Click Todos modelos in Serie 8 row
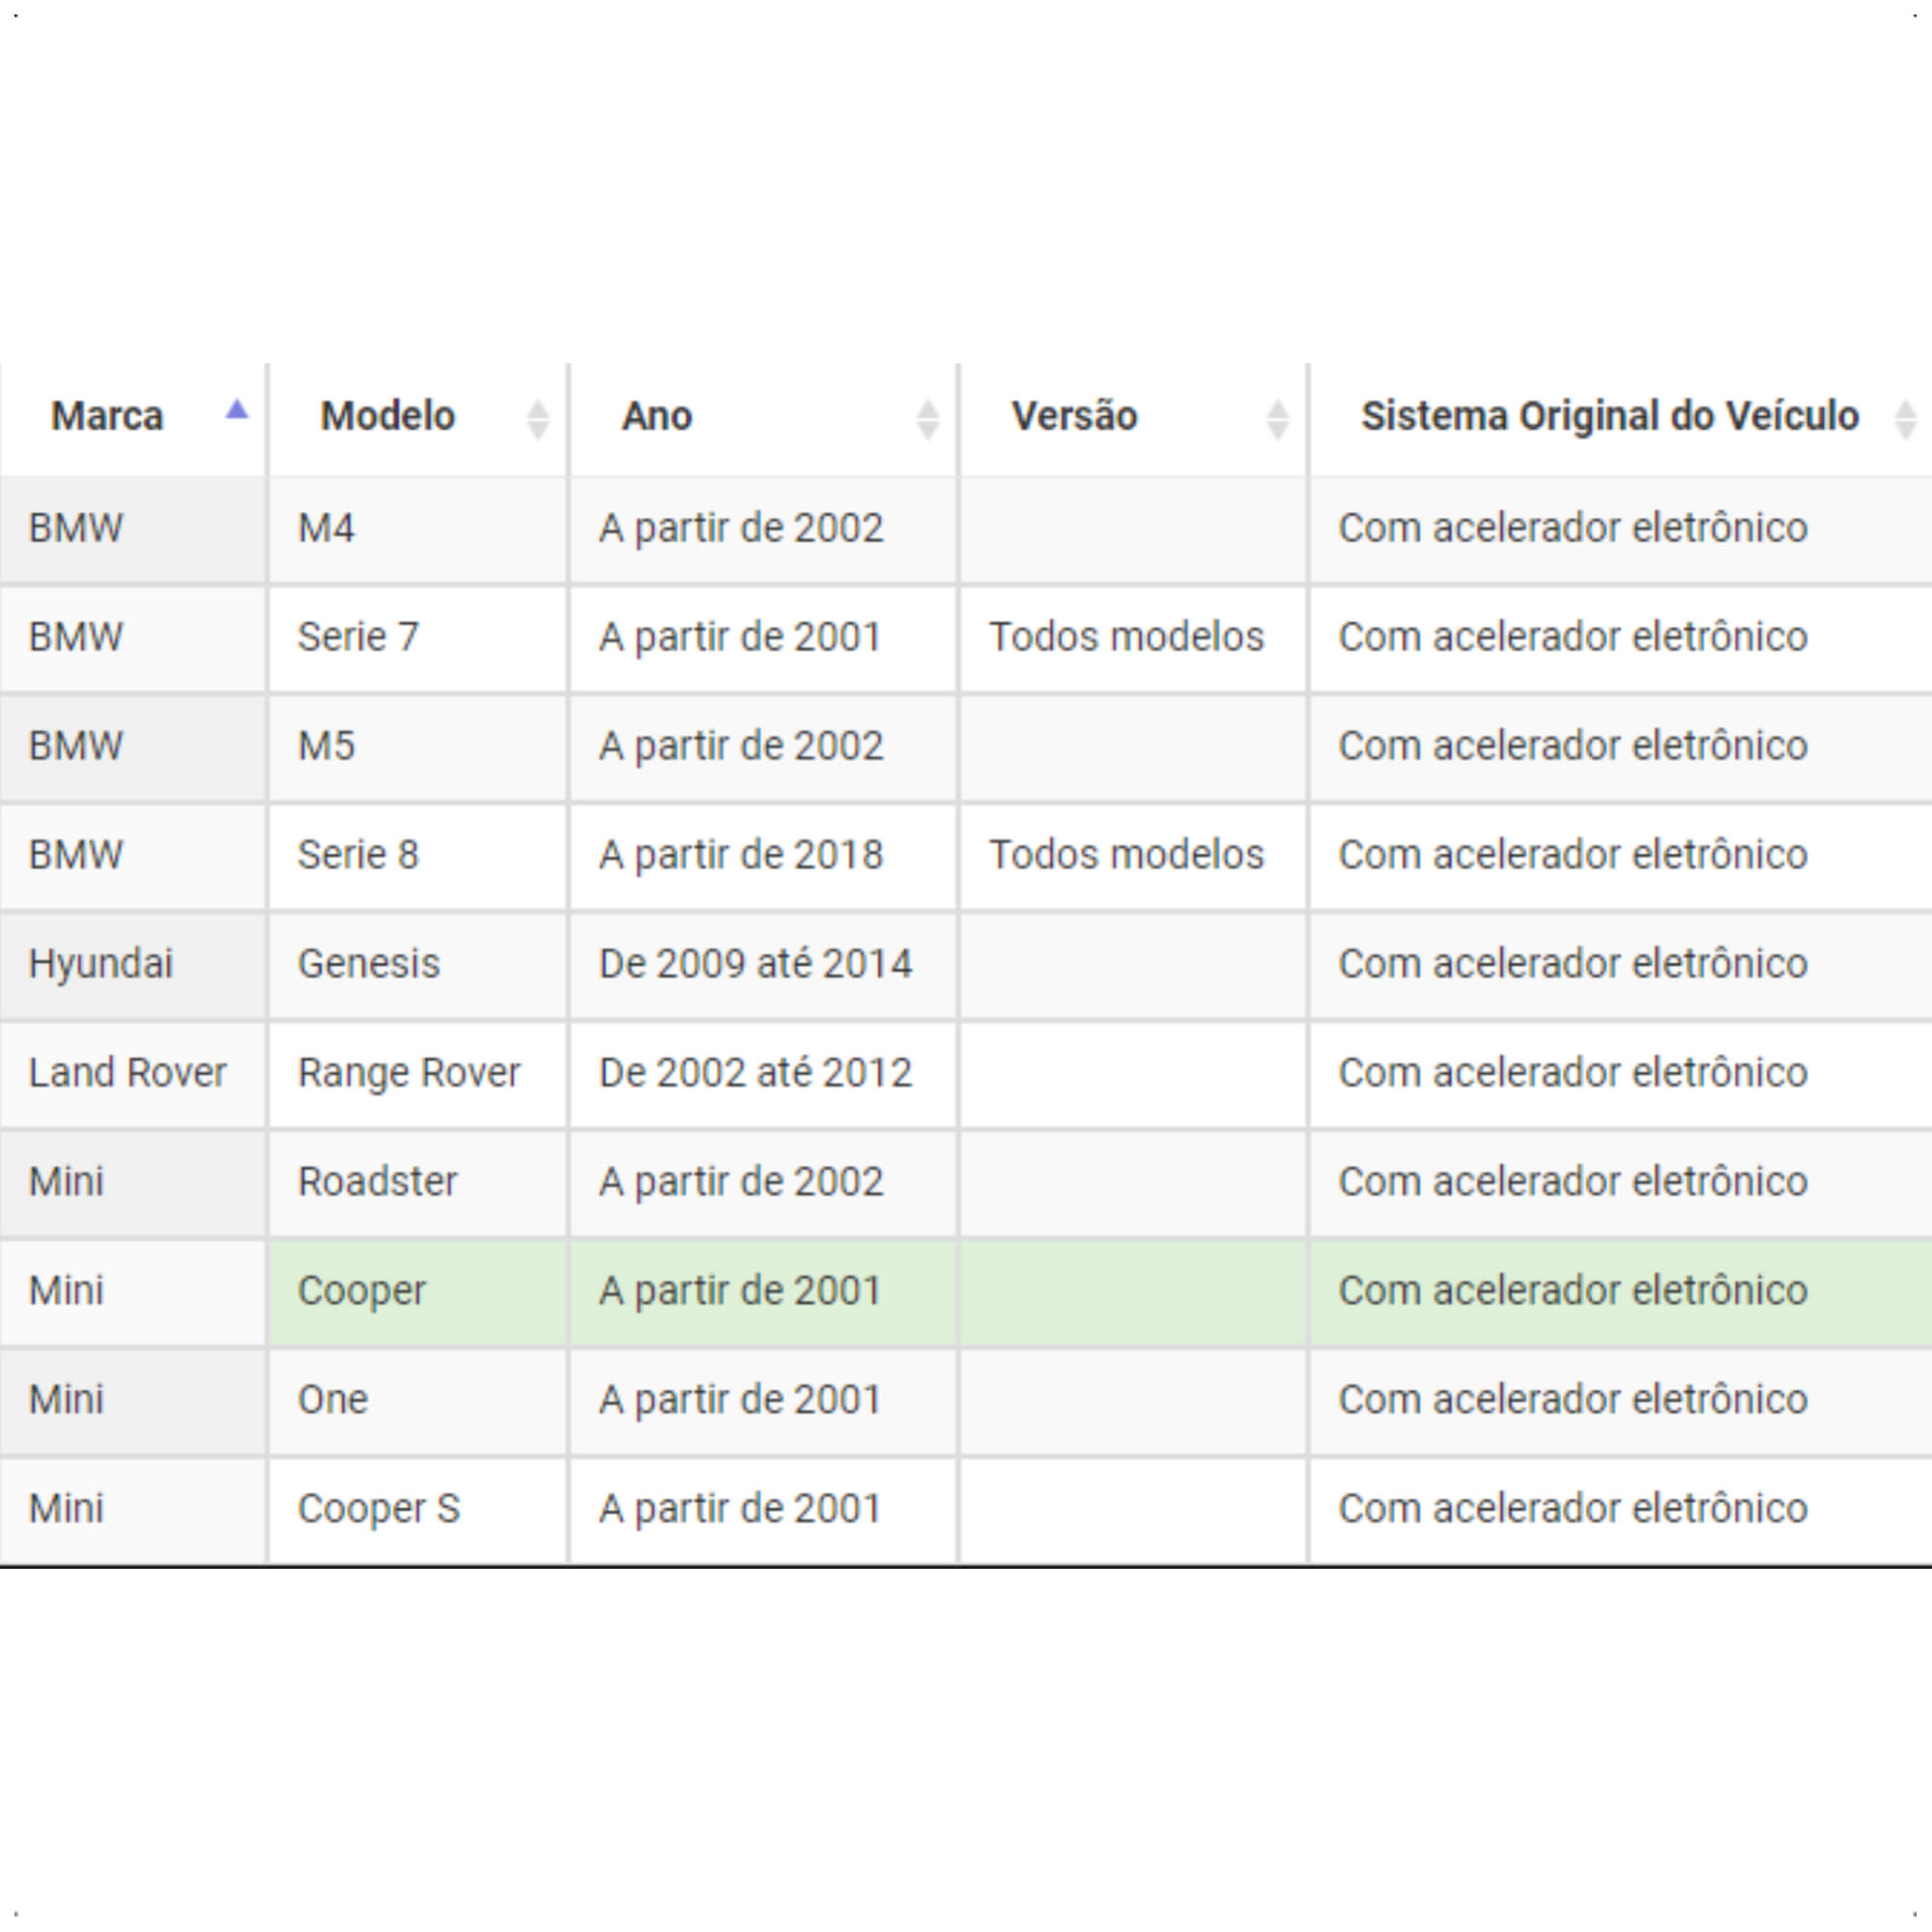1932x1932 pixels. pos(1126,855)
